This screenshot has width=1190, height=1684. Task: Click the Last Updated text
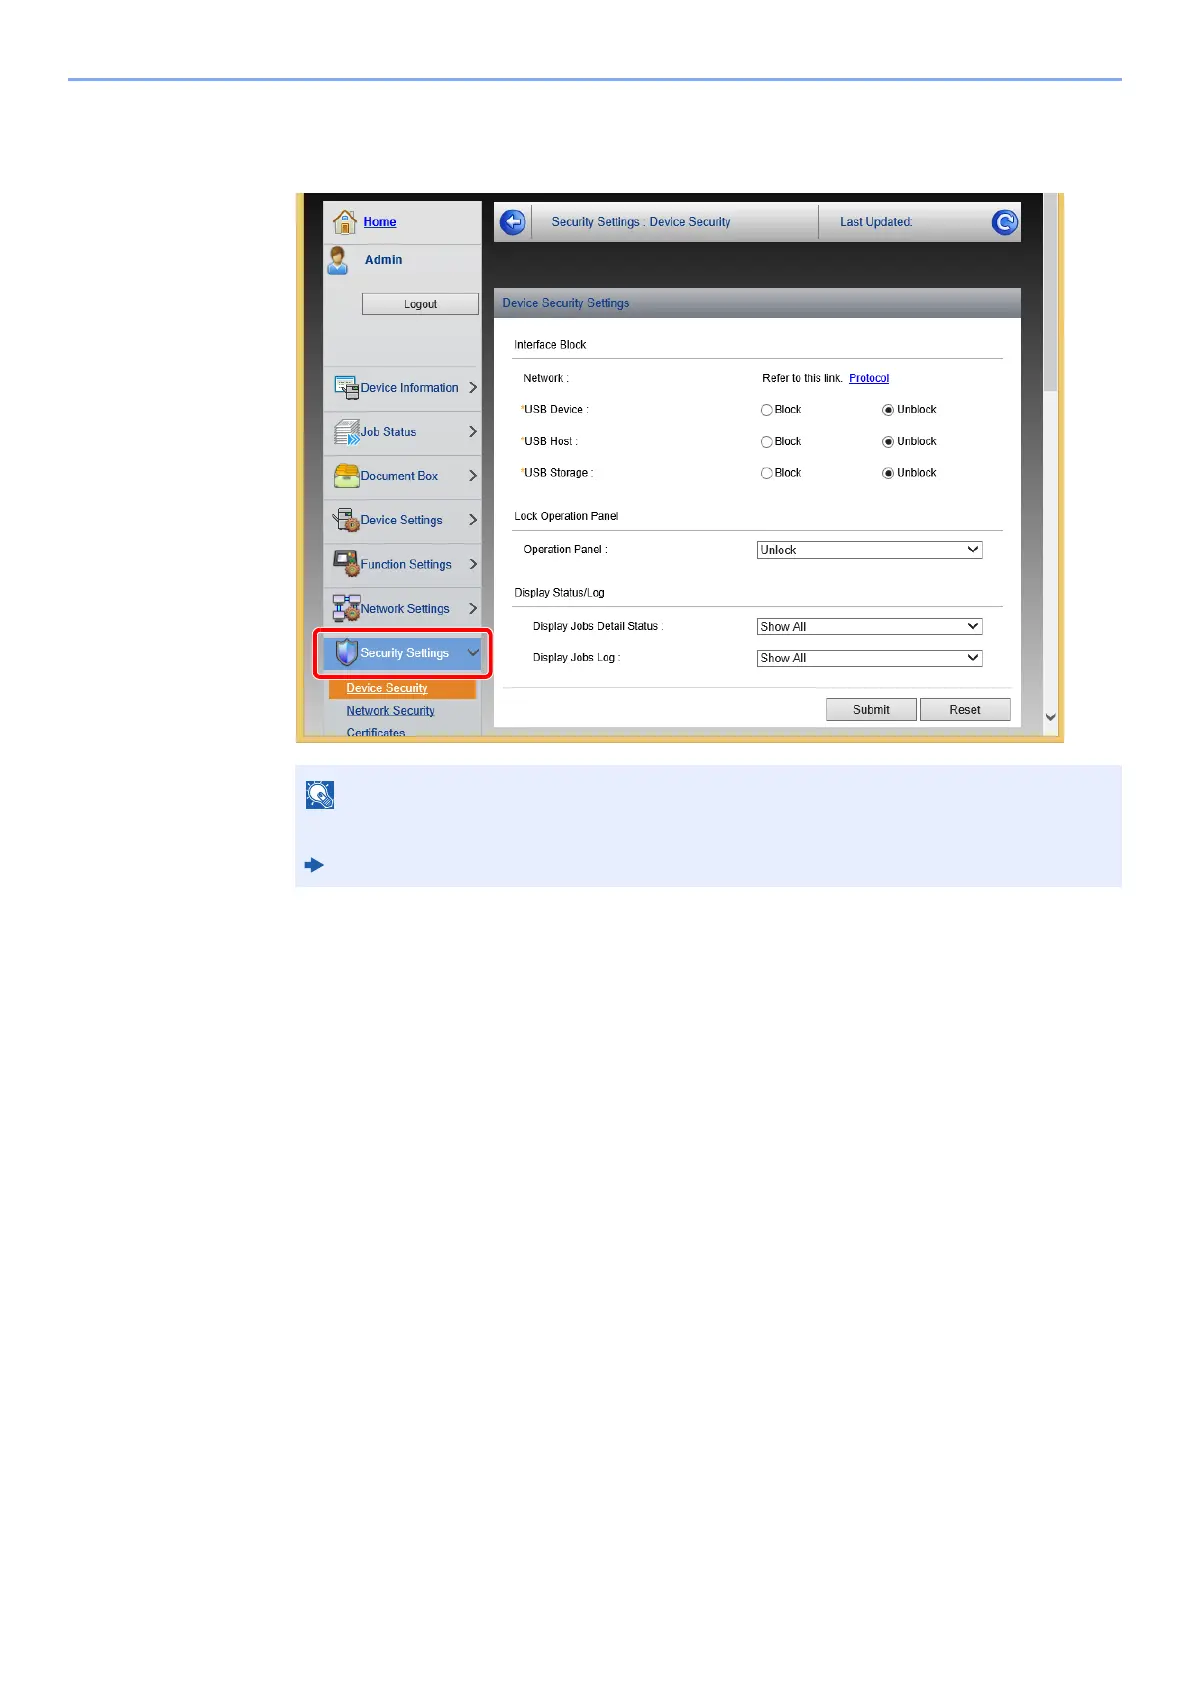coord(876,222)
